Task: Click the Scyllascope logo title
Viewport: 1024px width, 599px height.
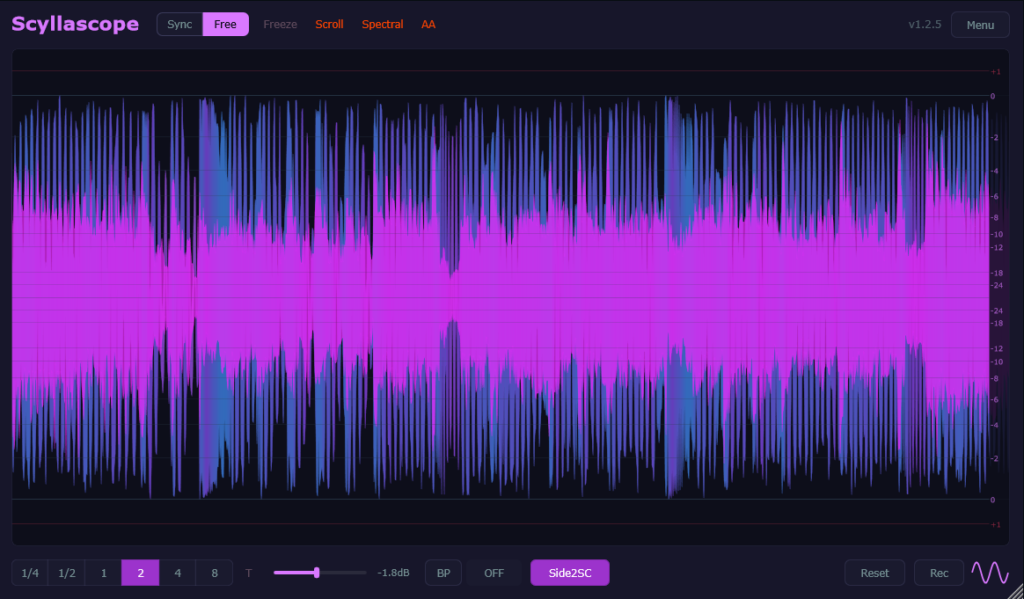Action: [x=75, y=24]
